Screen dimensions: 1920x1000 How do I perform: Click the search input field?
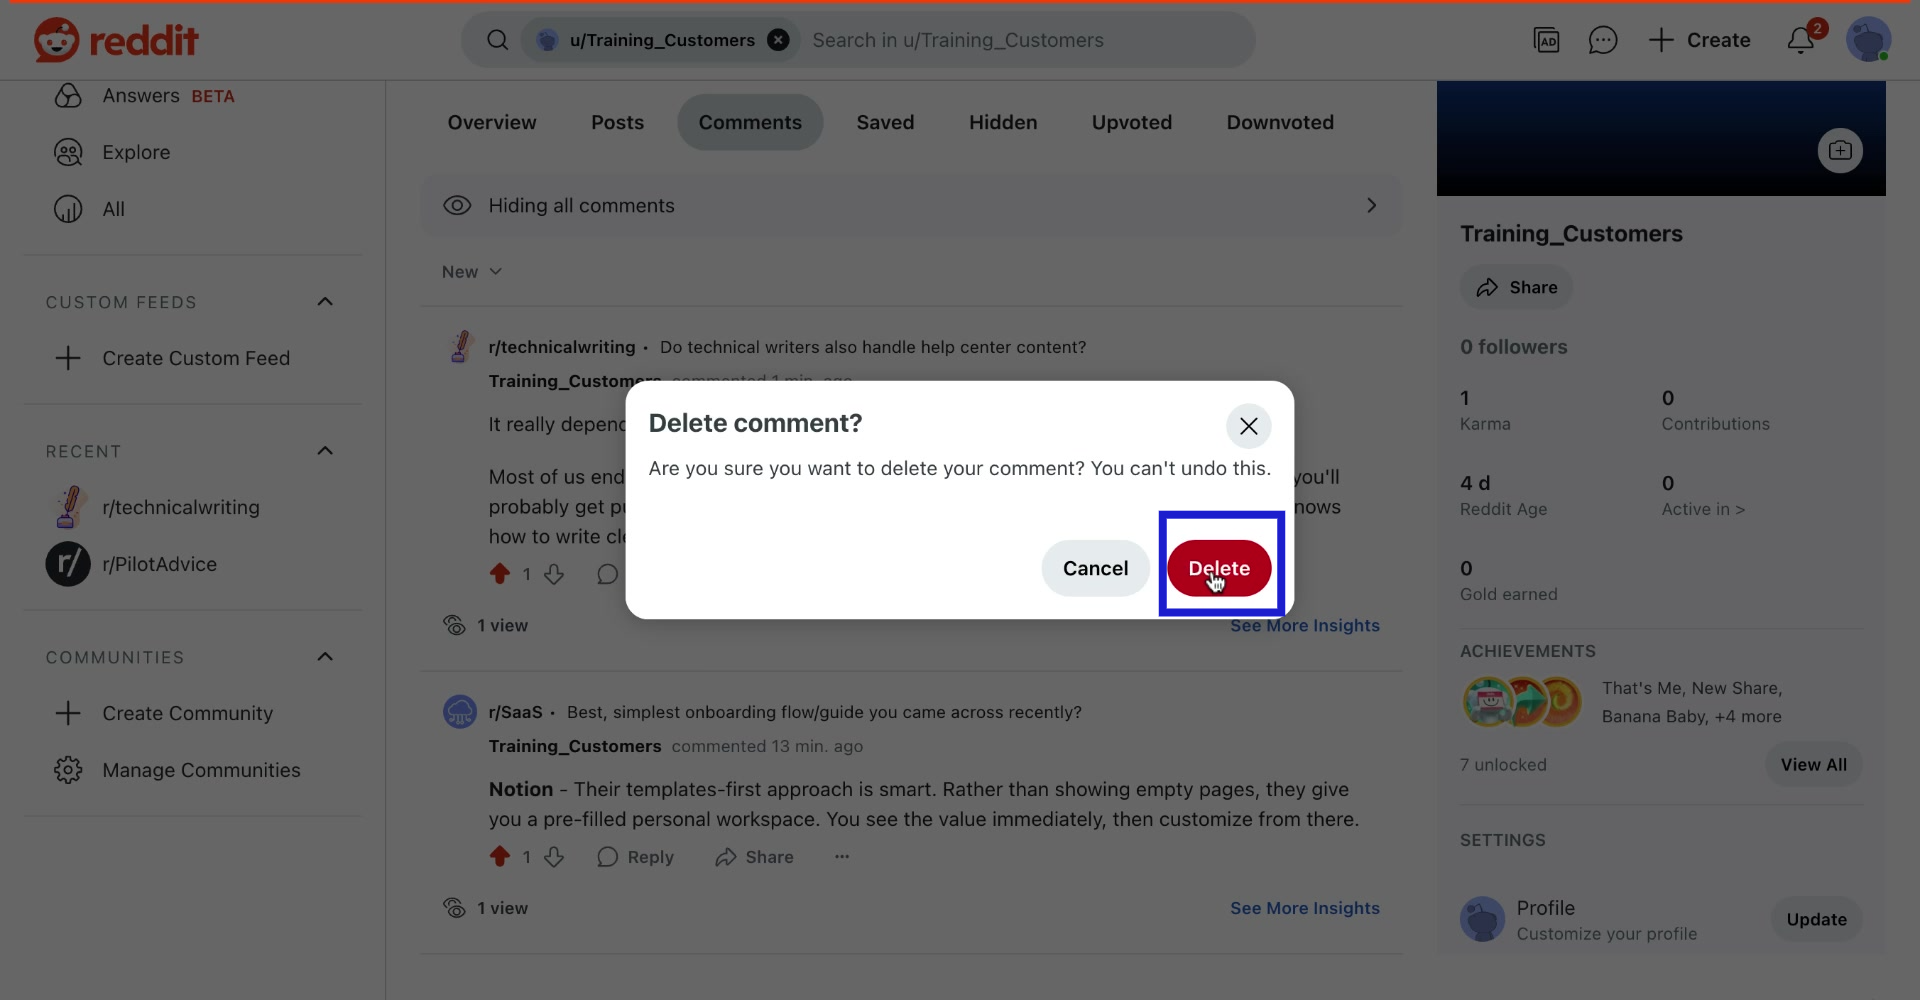point(1000,40)
